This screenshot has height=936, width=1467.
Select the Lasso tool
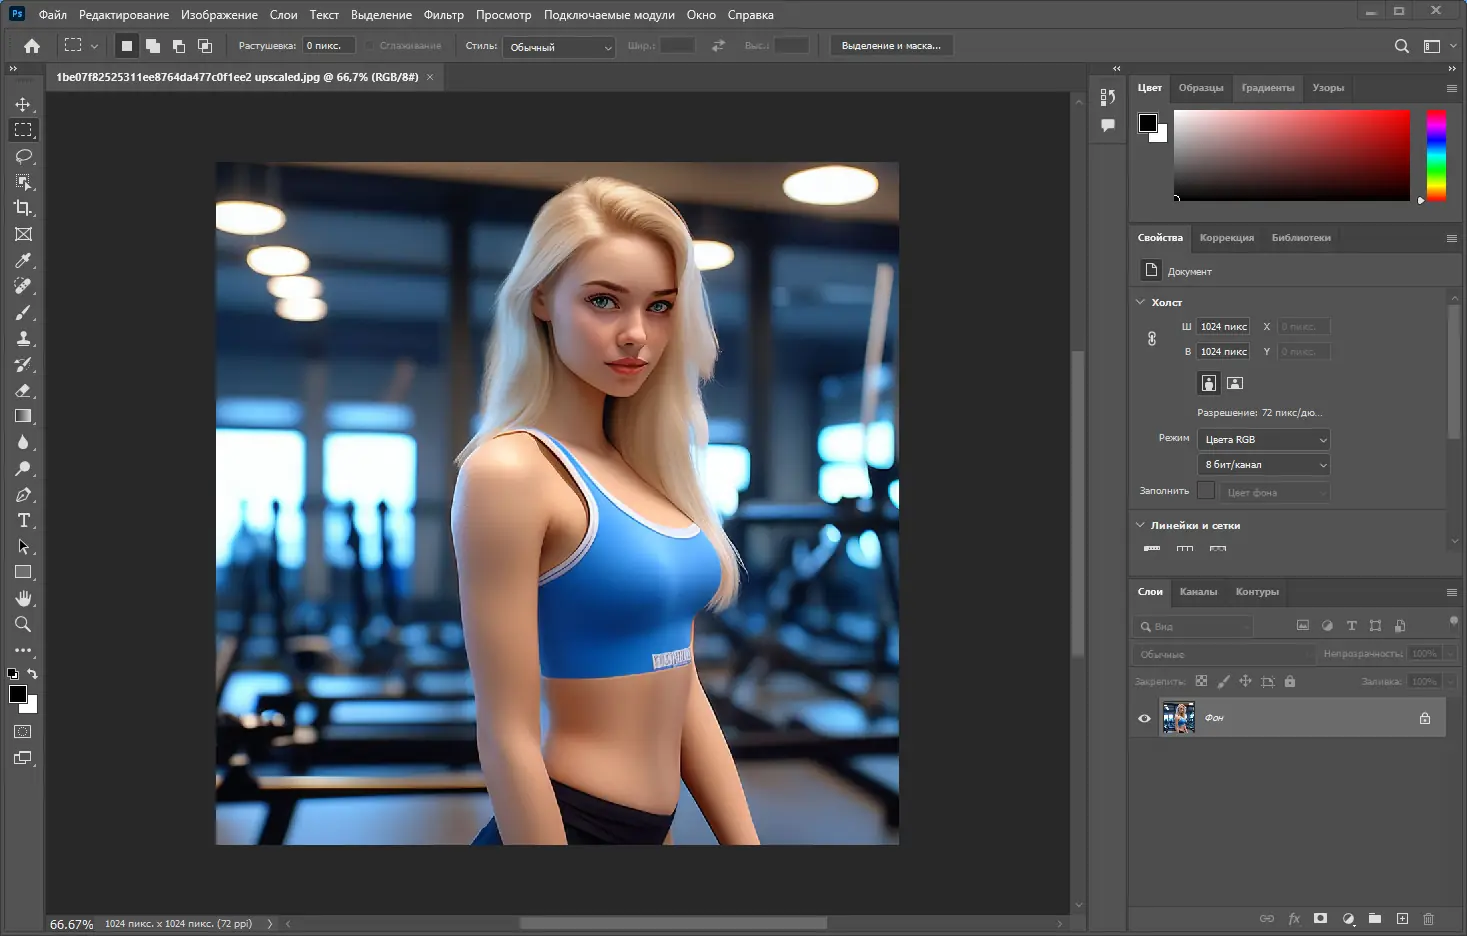point(23,156)
